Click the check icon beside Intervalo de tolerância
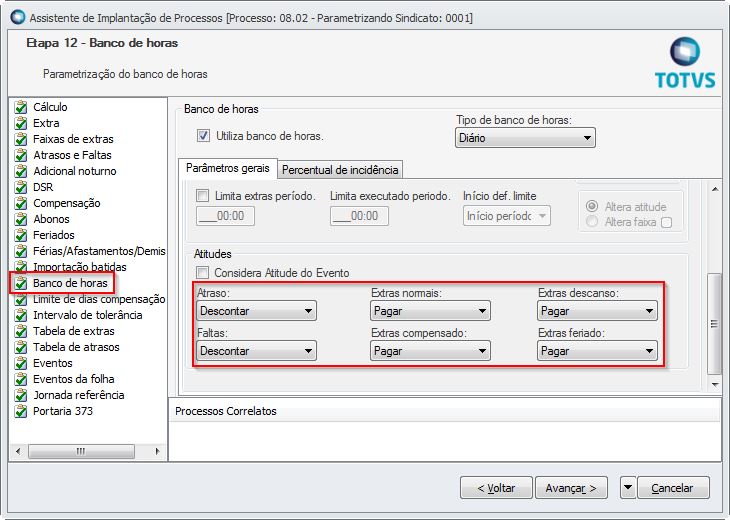The width and height of the screenshot is (730, 520). tap(20, 315)
